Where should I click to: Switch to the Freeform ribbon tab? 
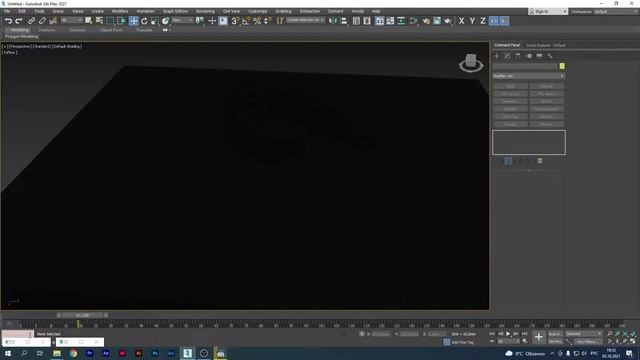47,30
